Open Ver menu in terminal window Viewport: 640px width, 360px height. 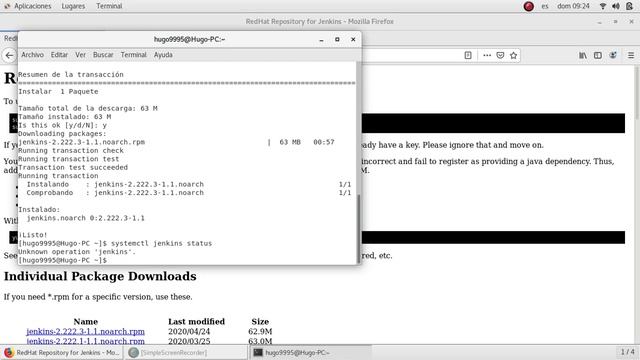pyautogui.click(x=80, y=55)
